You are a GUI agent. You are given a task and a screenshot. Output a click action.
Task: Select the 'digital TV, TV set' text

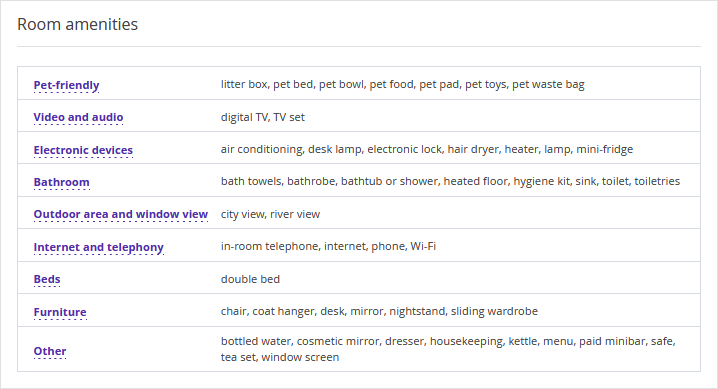coord(262,117)
